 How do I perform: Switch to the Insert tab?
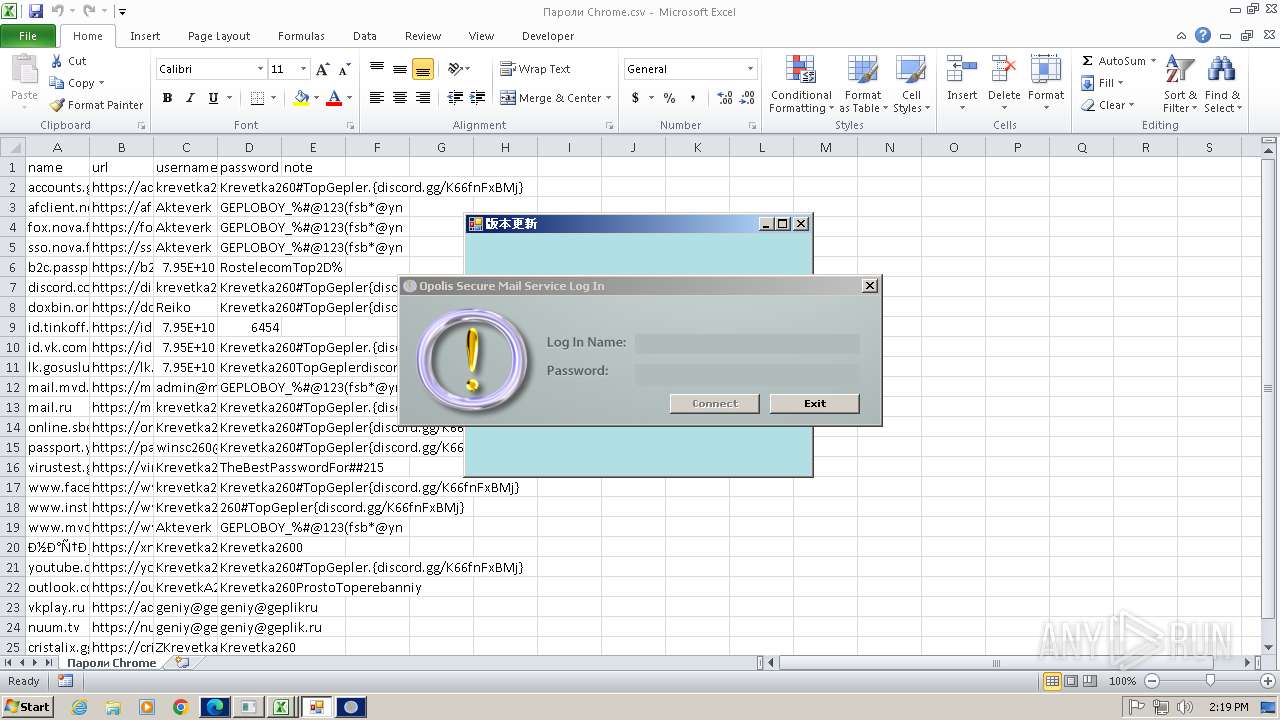(145, 36)
